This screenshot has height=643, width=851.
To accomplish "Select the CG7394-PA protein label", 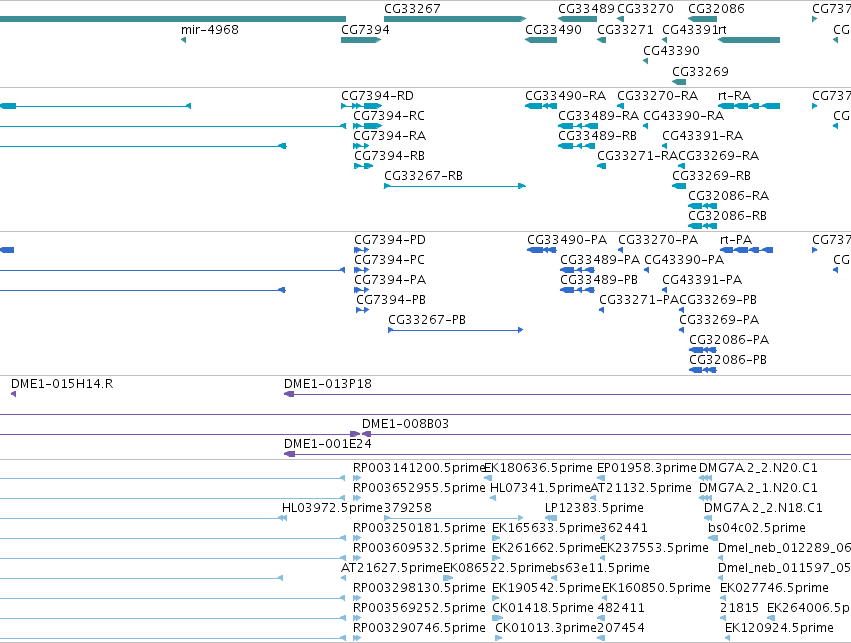I will 390,281.
